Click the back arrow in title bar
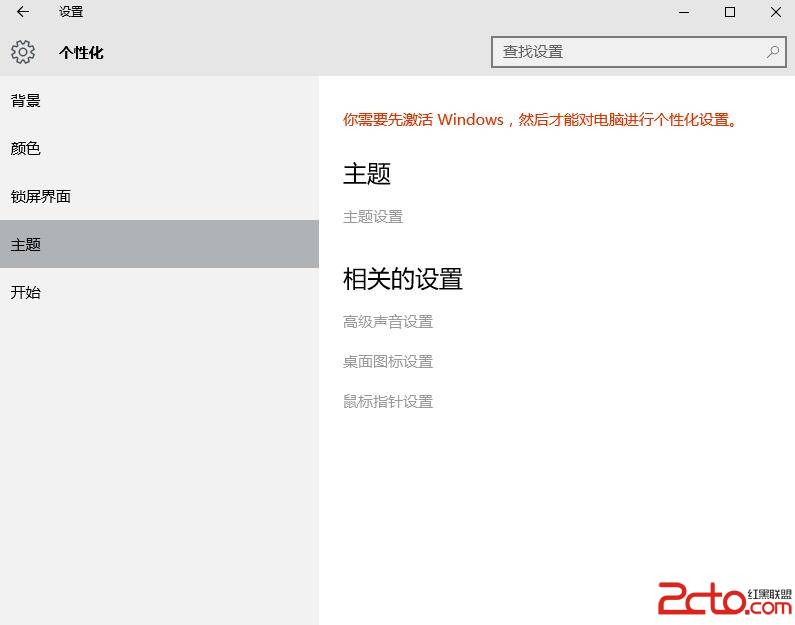This screenshot has width=795, height=625. coord(23,12)
